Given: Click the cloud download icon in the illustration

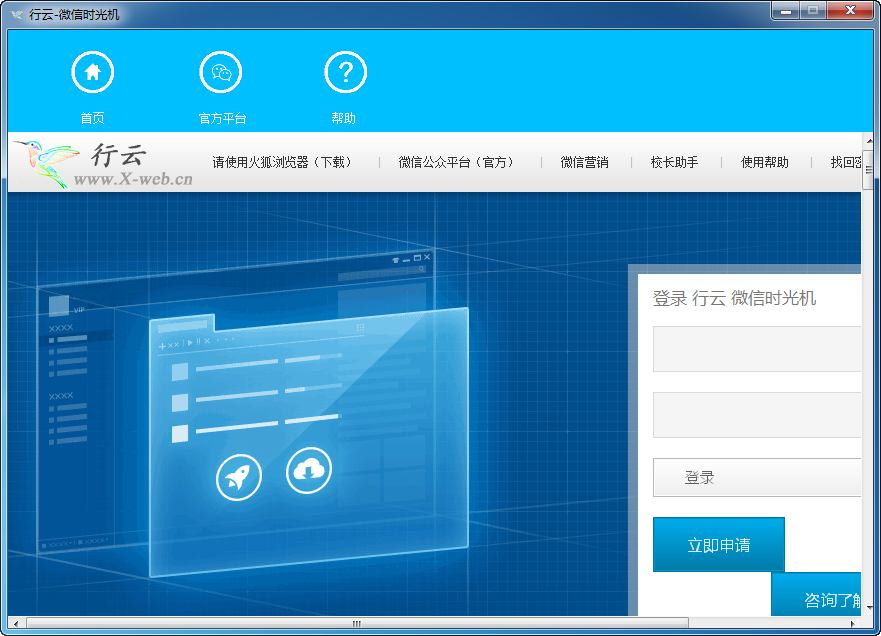Looking at the screenshot, I should click(309, 471).
